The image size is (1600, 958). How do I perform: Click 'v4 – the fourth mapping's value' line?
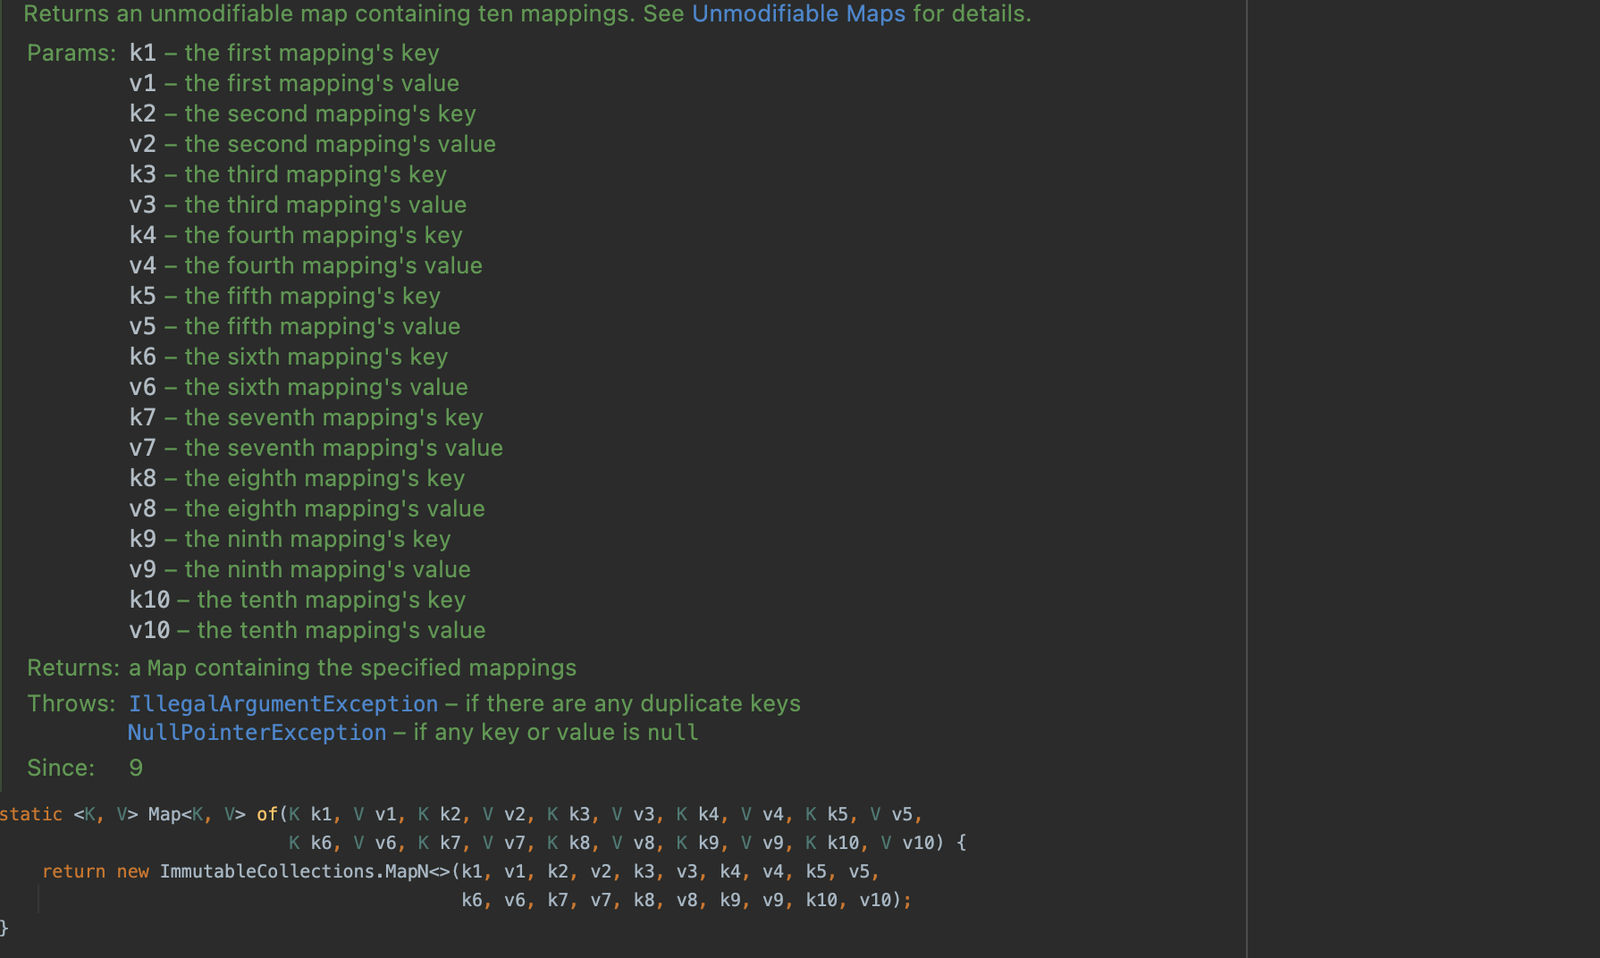[306, 266]
